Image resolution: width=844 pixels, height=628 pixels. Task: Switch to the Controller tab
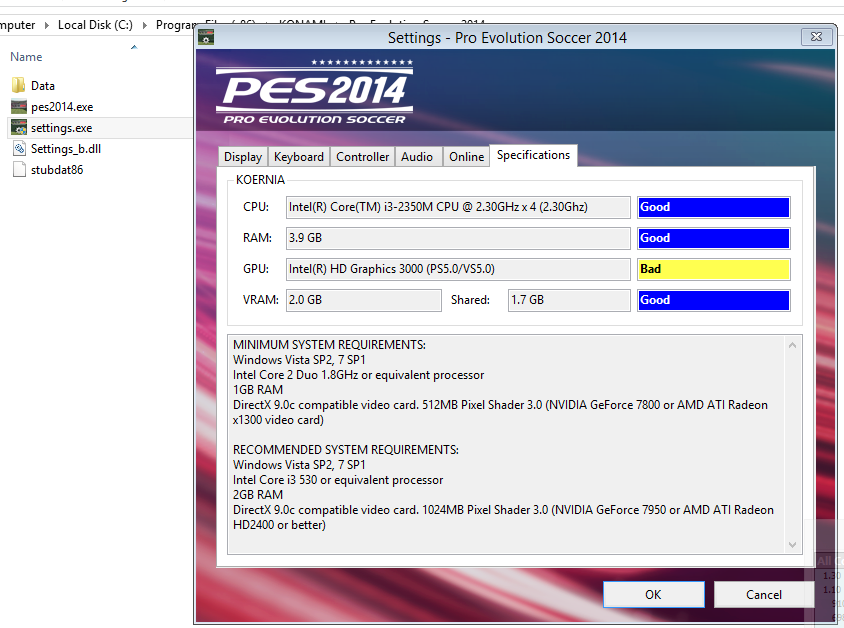coord(362,156)
